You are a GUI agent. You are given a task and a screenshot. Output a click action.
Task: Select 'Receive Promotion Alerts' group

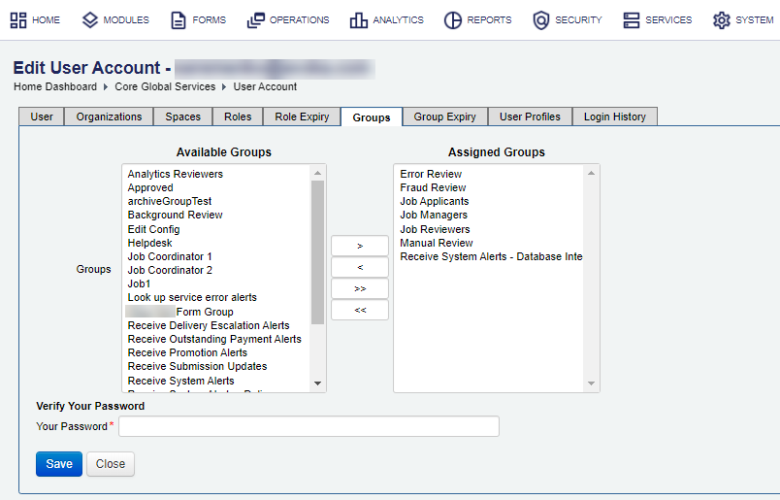tap(188, 353)
